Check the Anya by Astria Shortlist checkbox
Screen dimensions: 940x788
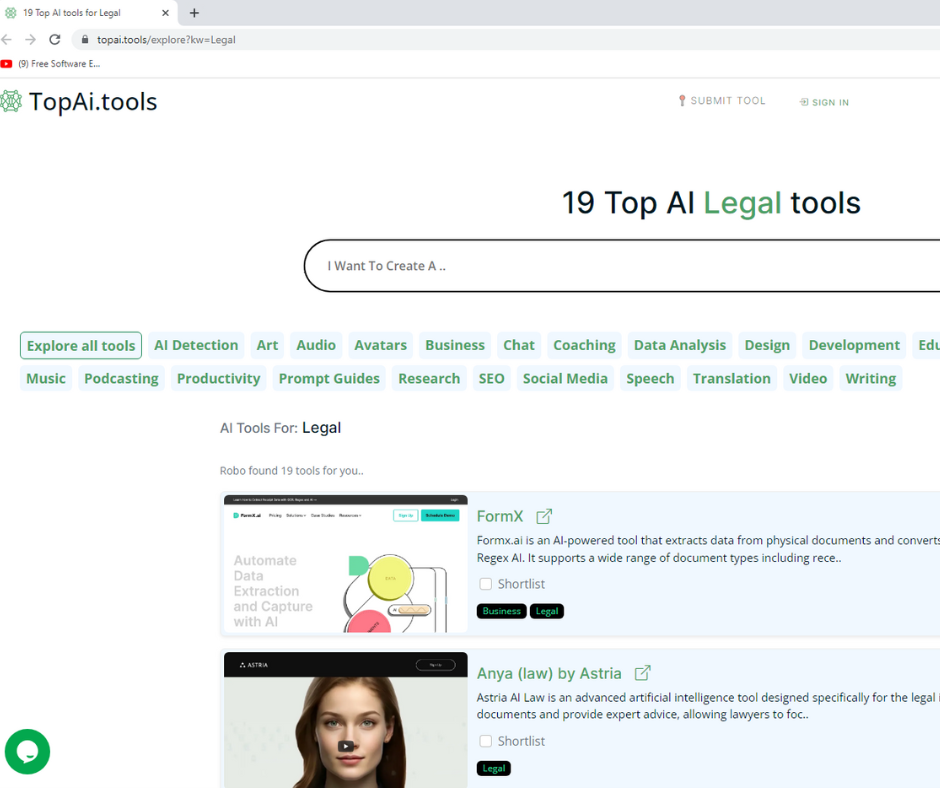click(486, 741)
